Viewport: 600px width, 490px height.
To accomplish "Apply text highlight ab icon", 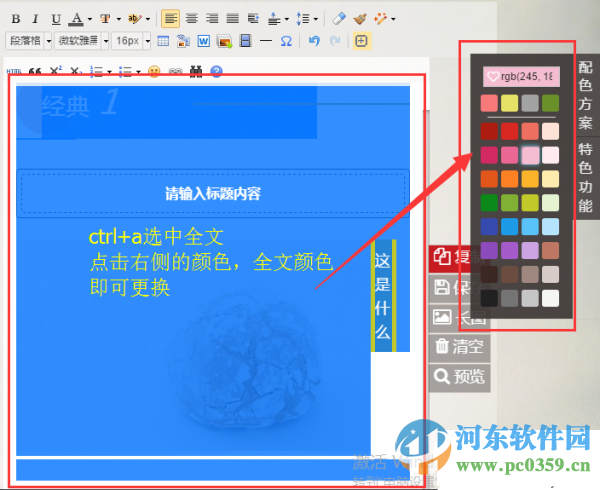I will [134, 19].
